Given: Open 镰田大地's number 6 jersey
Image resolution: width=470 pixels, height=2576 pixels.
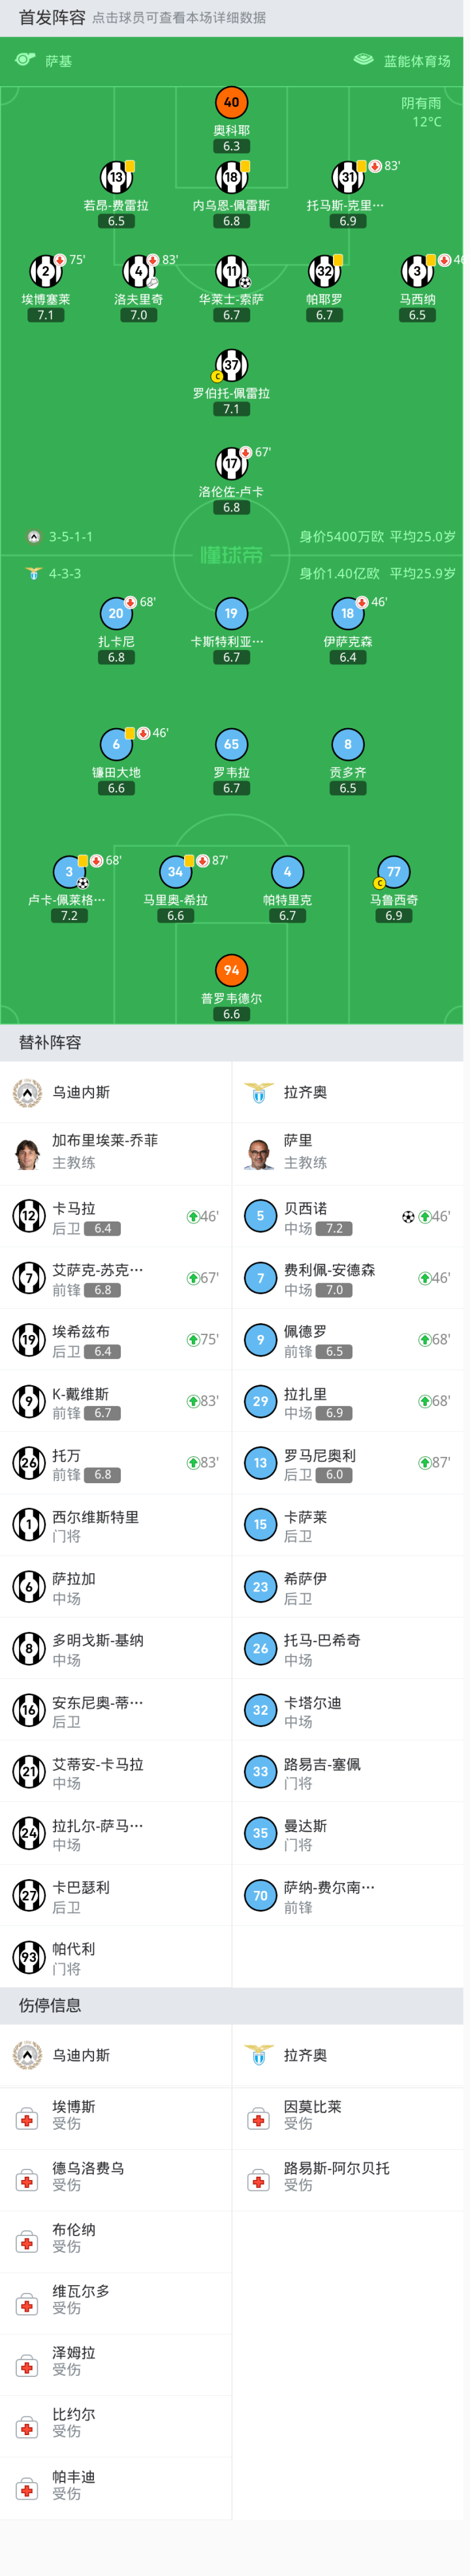Looking at the screenshot, I should (x=116, y=744).
